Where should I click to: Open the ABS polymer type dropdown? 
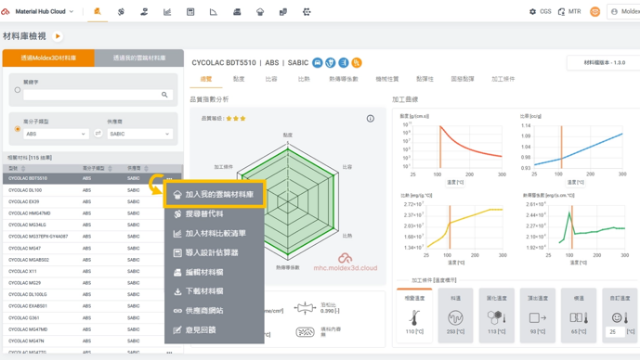coord(56,134)
